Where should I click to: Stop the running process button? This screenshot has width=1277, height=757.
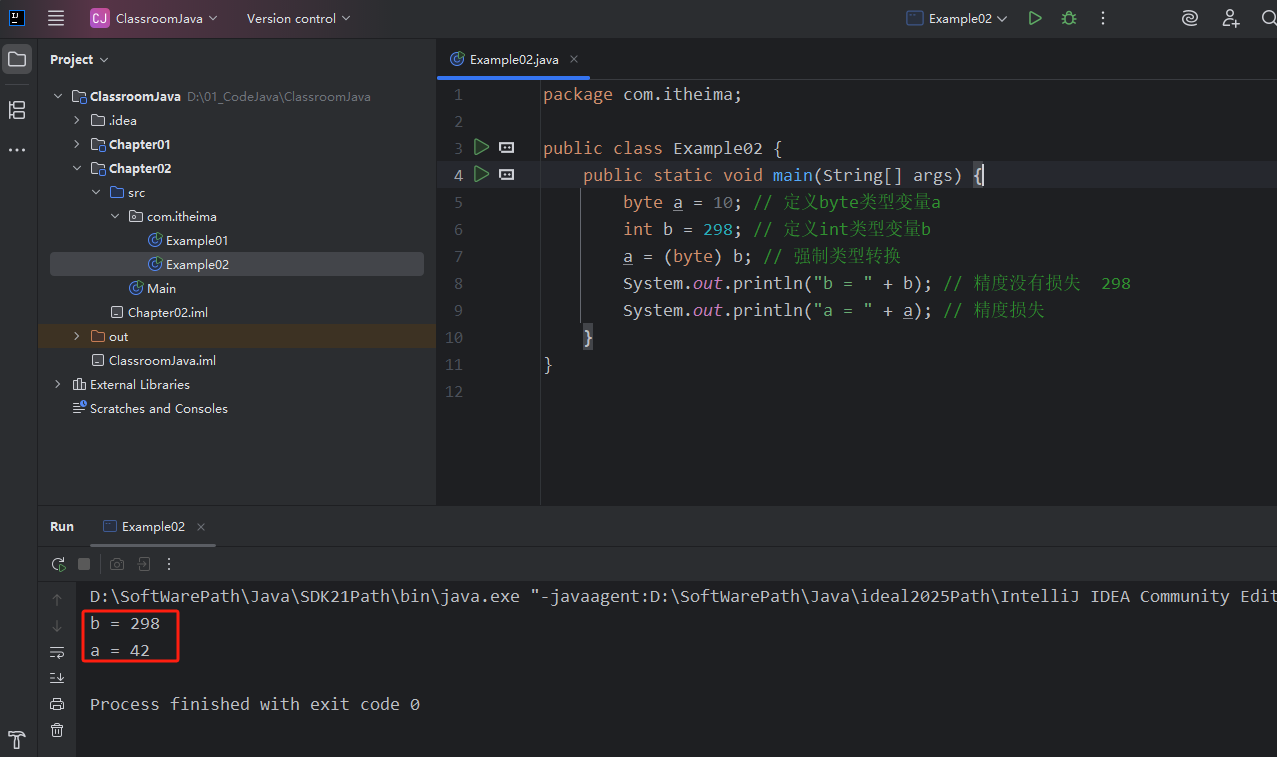pyautogui.click(x=84, y=564)
